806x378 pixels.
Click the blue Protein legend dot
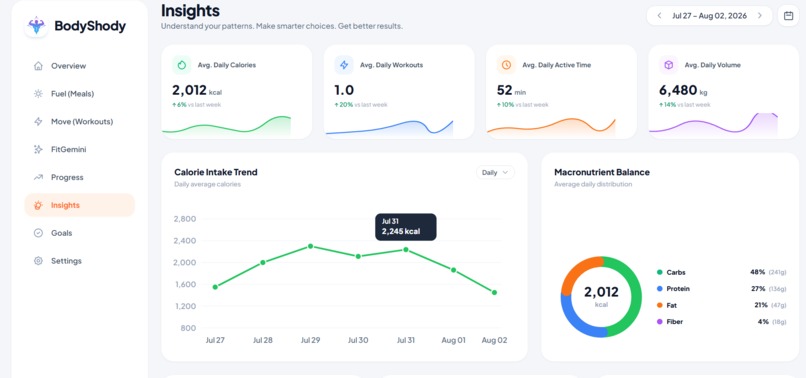coord(660,289)
